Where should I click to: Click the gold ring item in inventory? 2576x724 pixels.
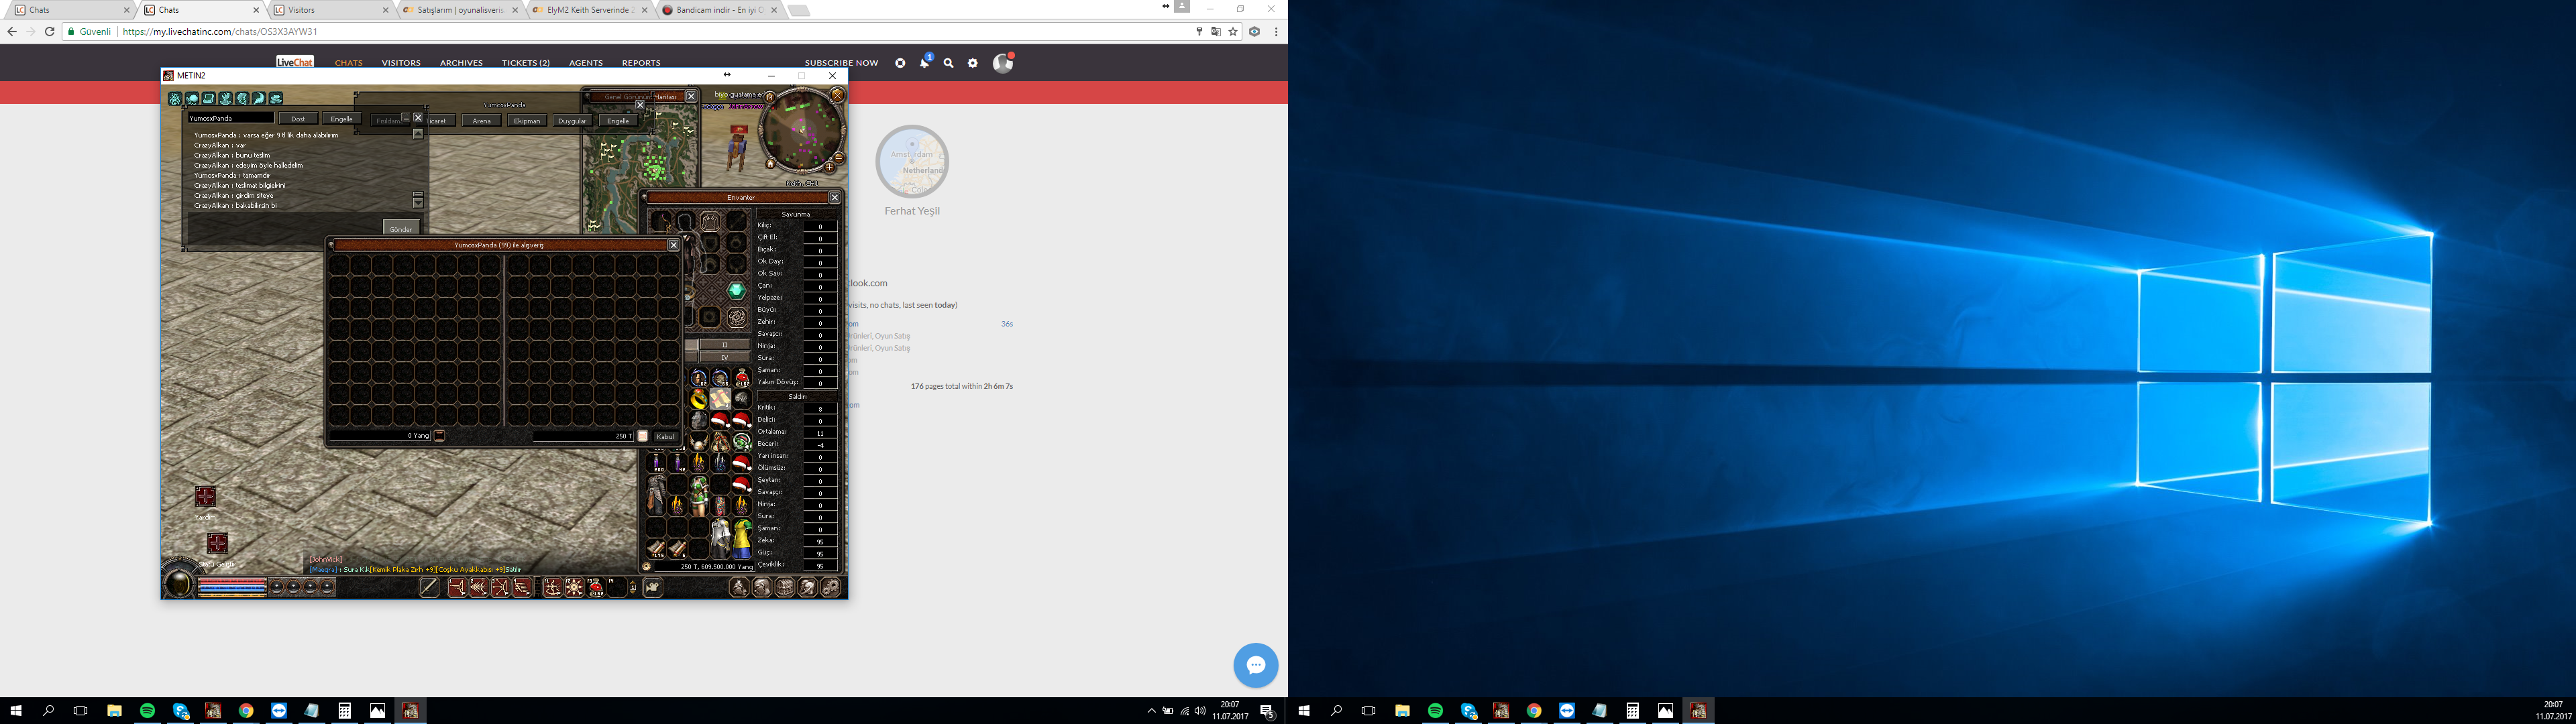[698, 399]
